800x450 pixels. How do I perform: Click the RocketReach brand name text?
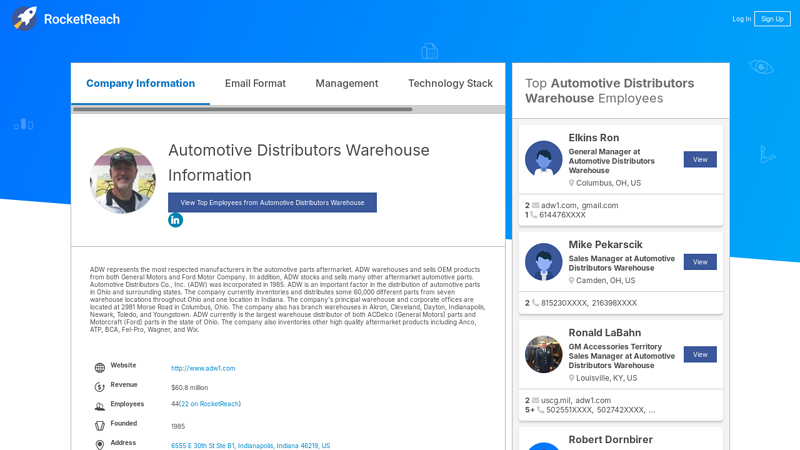click(x=82, y=19)
